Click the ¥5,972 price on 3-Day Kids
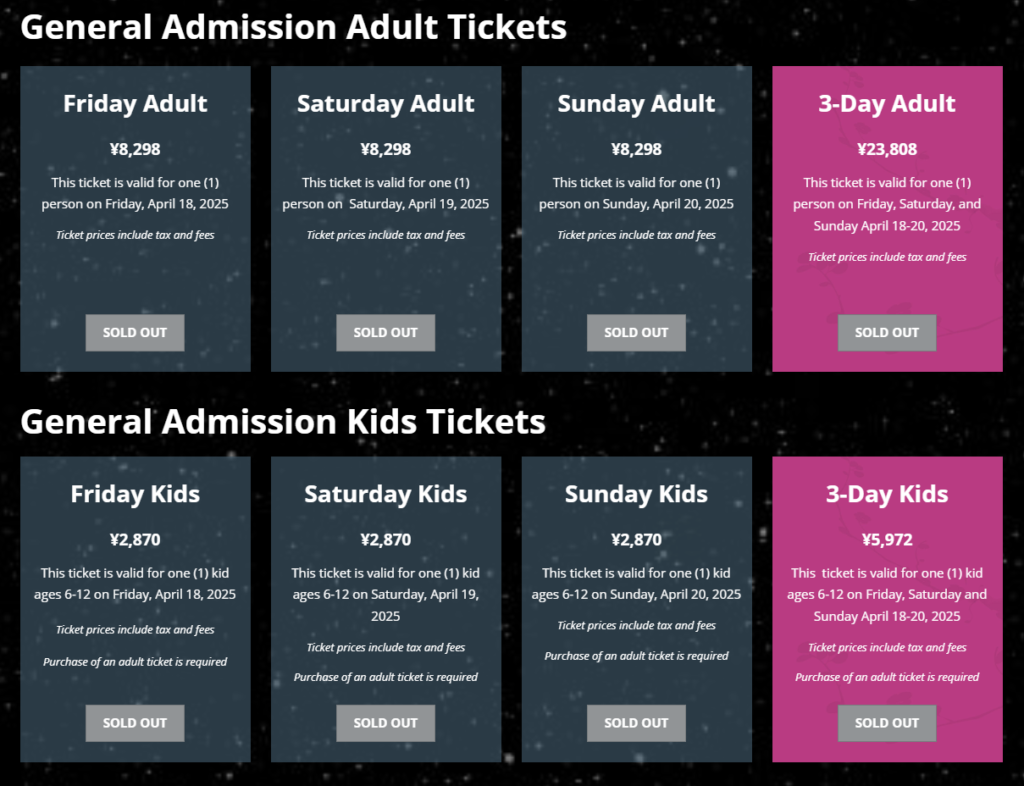 point(887,540)
